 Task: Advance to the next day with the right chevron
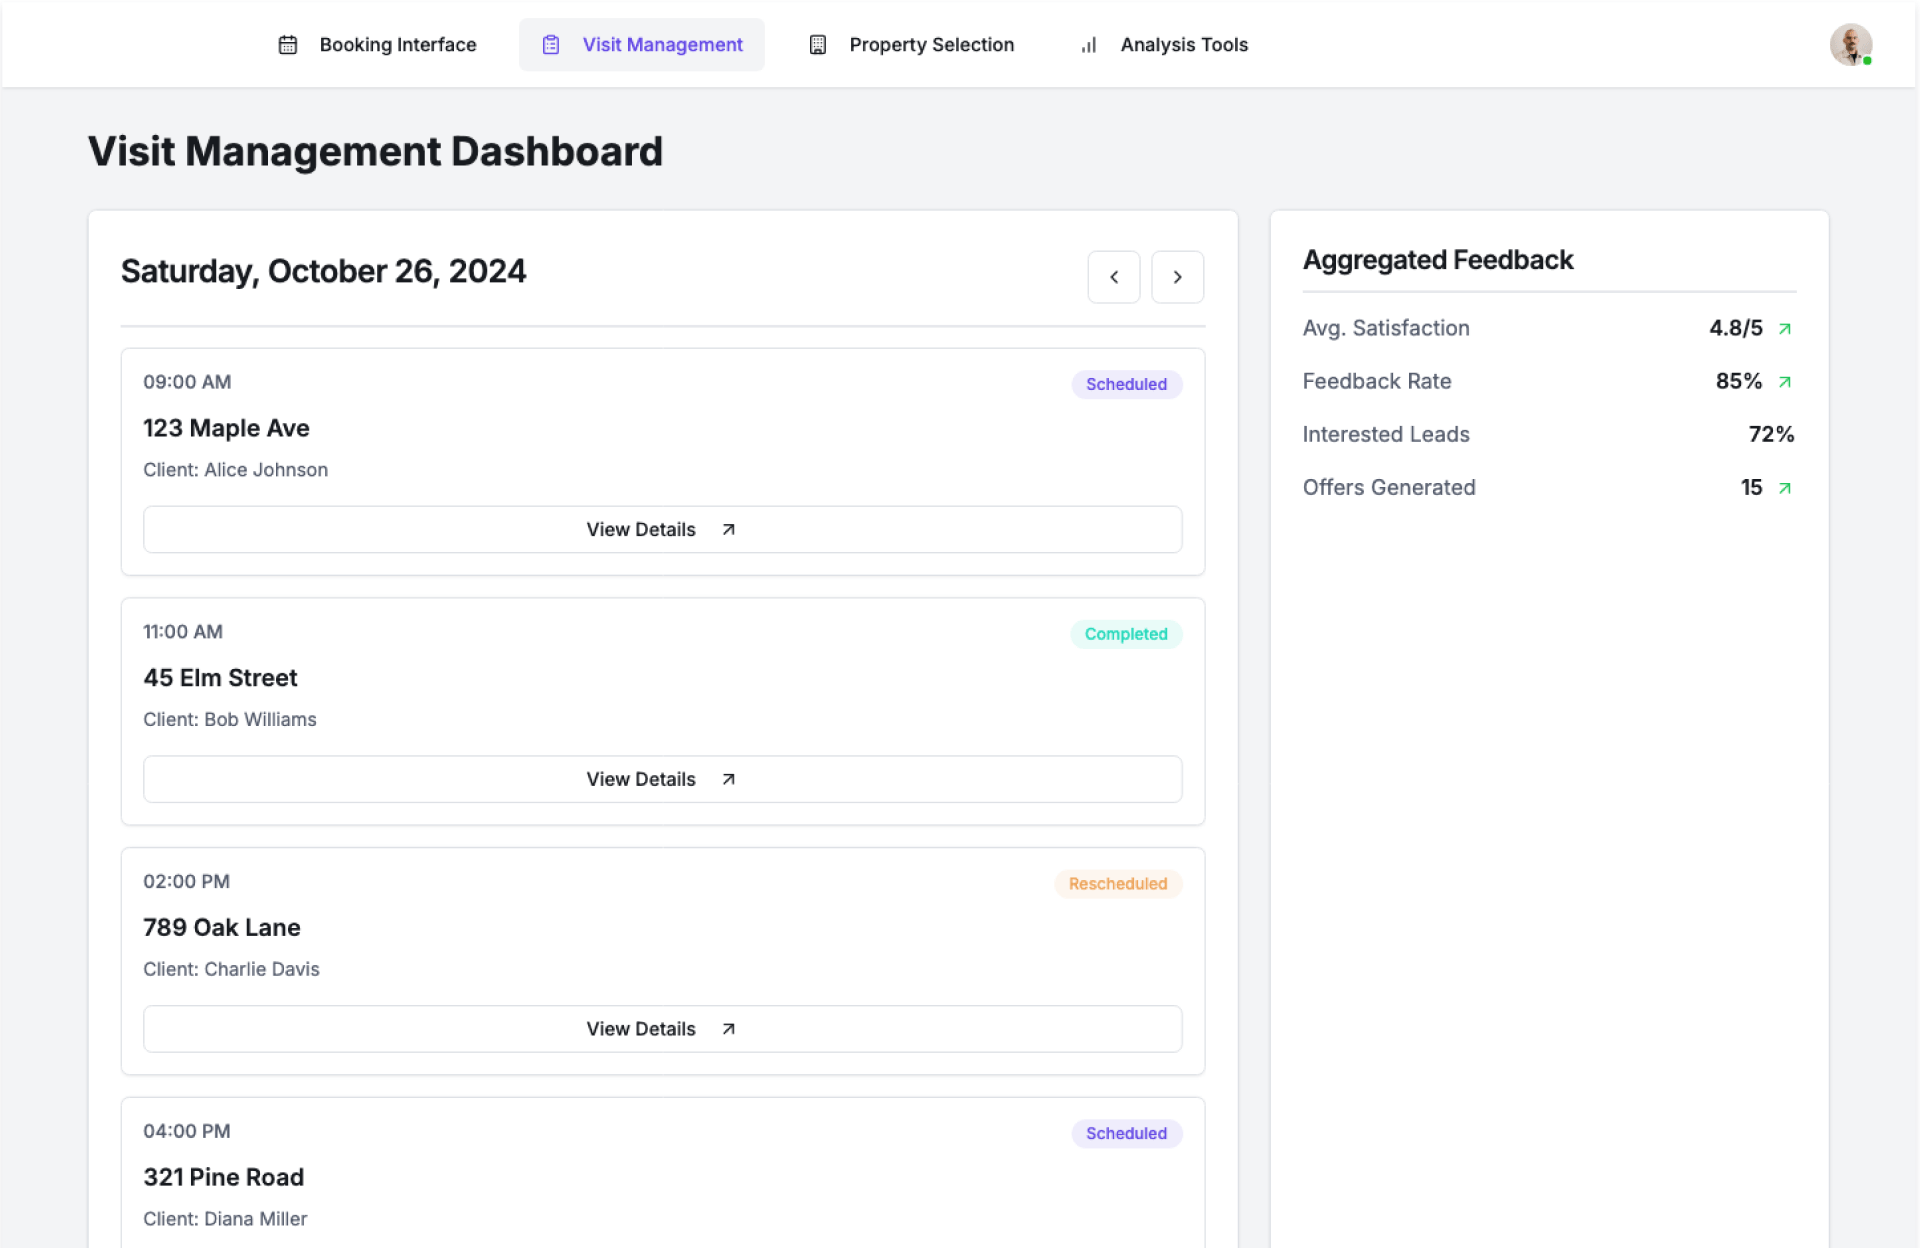click(x=1177, y=277)
